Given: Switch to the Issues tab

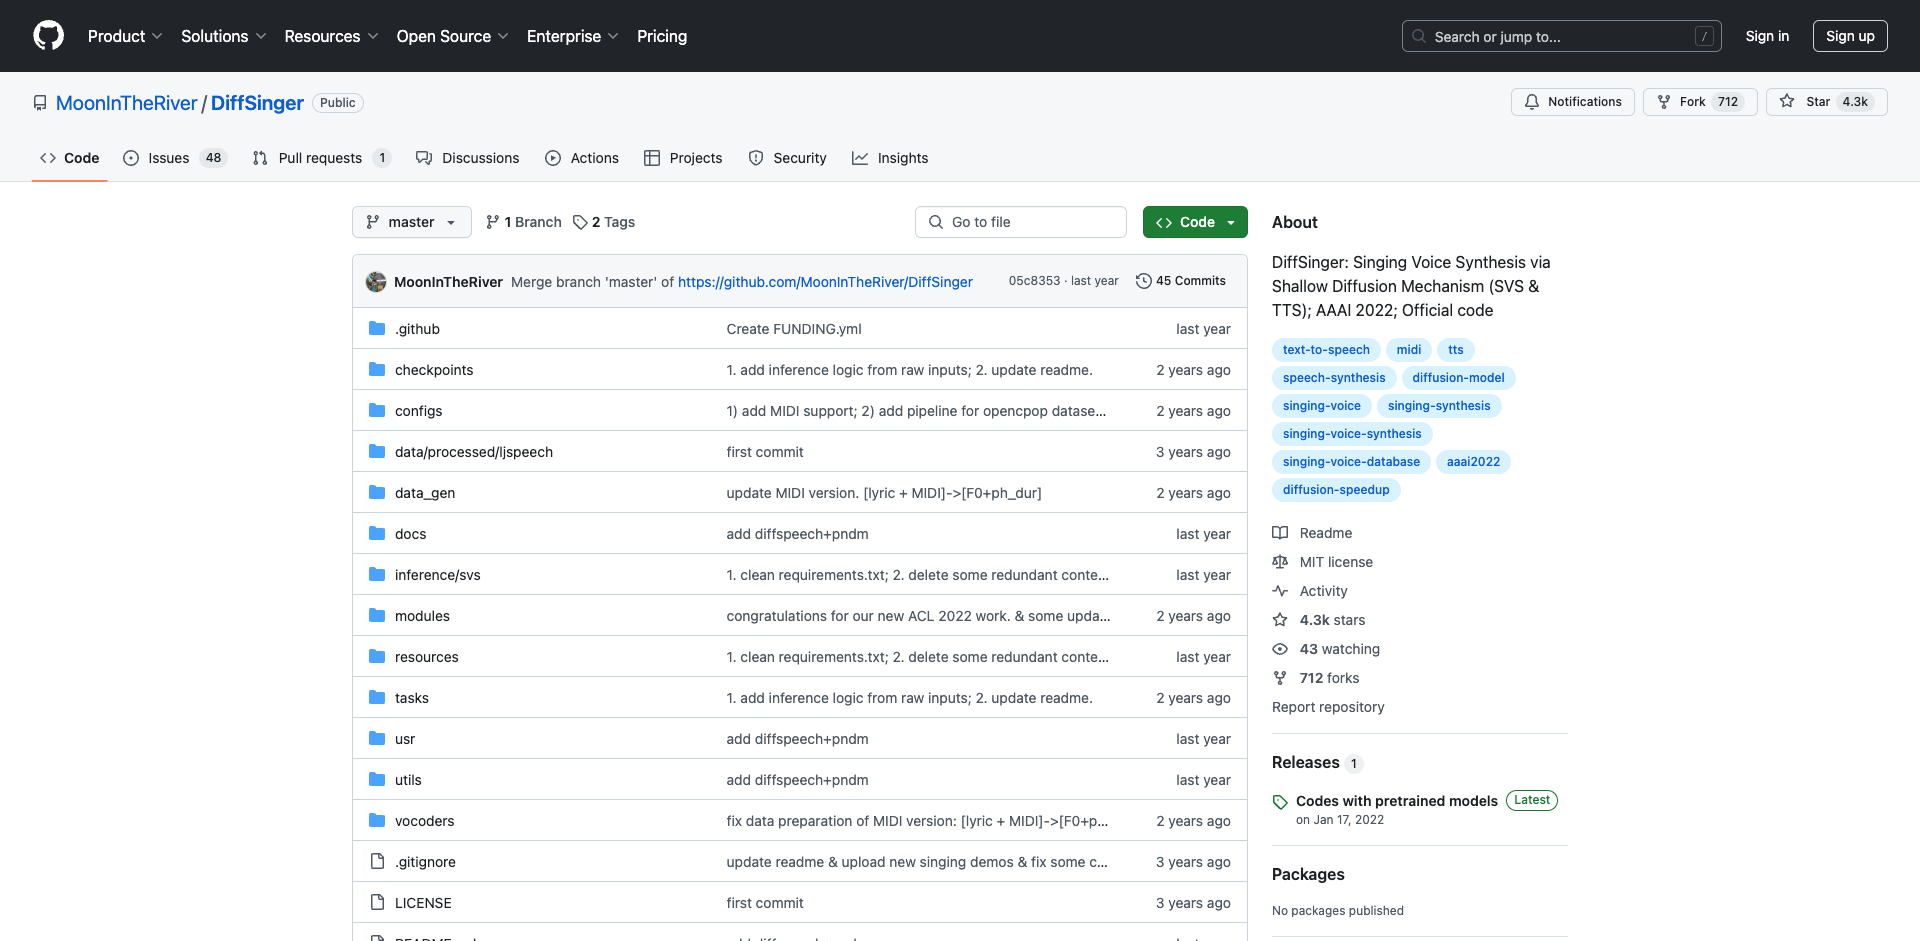Looking at the screenshot, I should coord(175,158).
